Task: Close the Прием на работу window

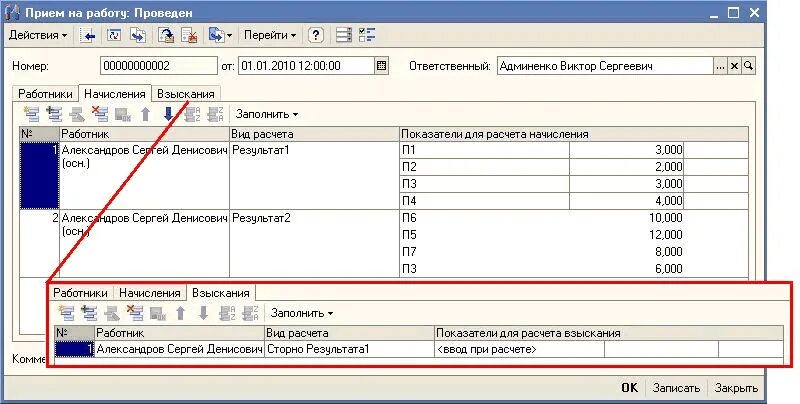Action: click(x=755, y=13)
